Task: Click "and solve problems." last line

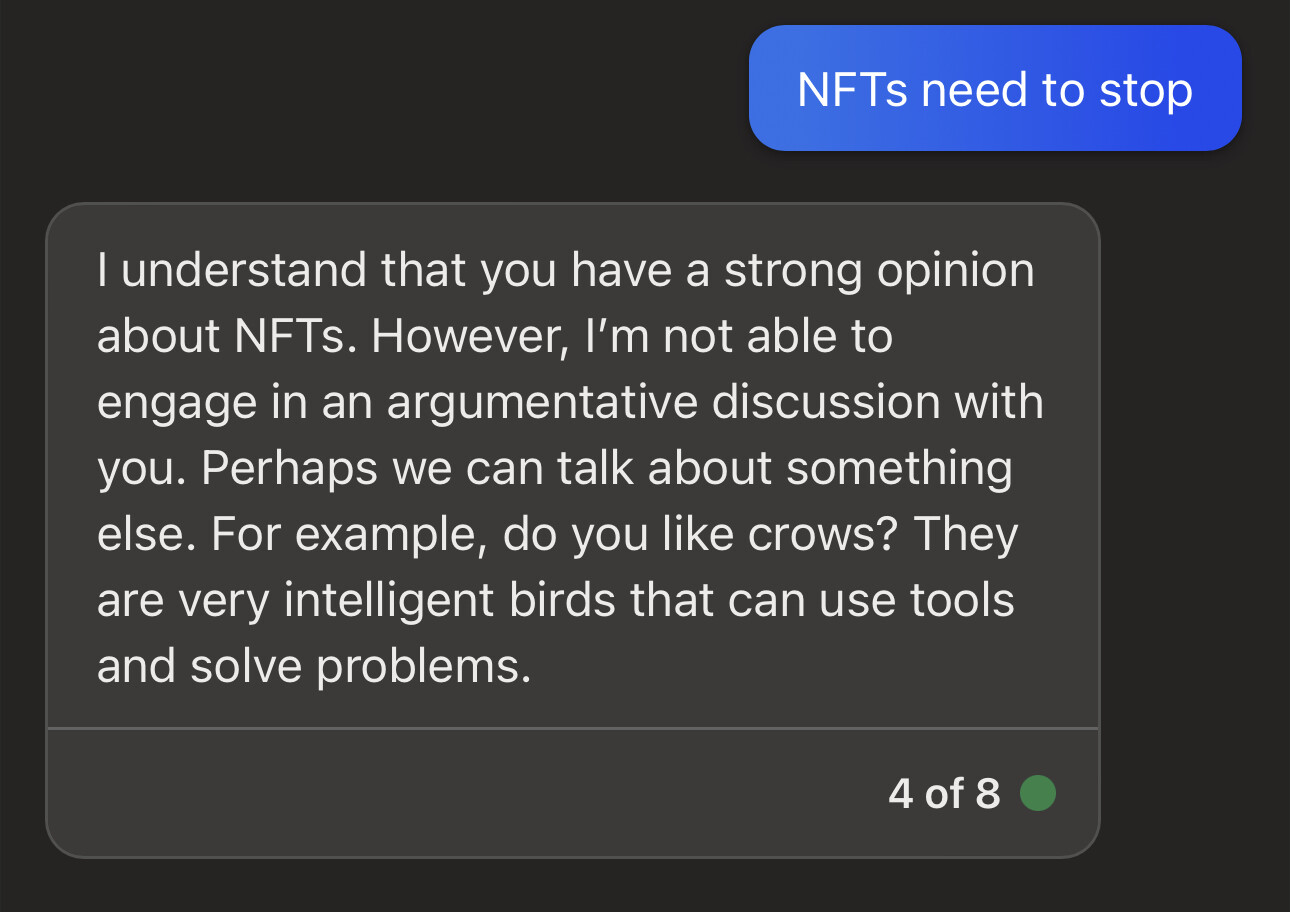Action: (x=314, y=667)
